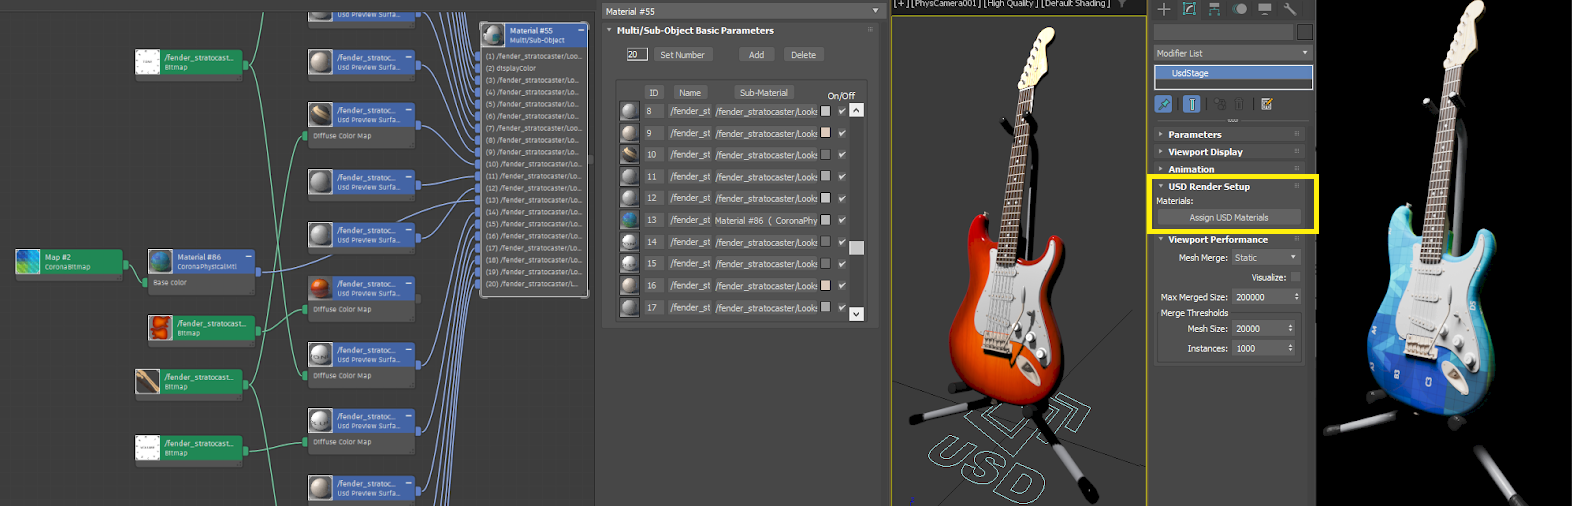Enable the Visualize checkbox
Image resolution: width=1572 pixels, height=506 pixels.
point(1295,277)
